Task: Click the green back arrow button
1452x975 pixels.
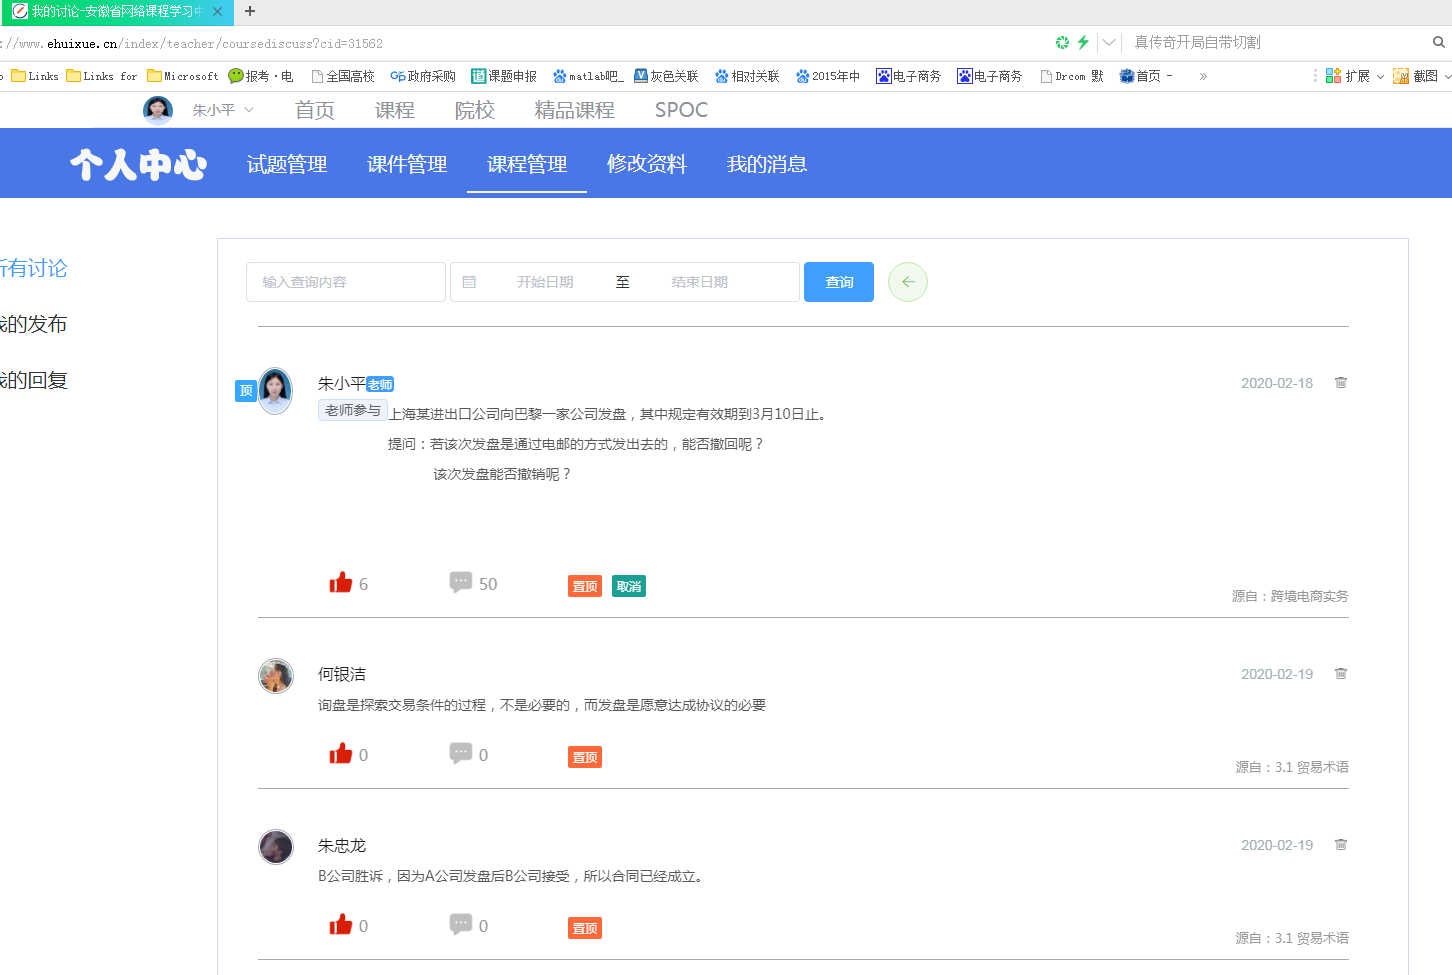Action: tap(907, 282)
